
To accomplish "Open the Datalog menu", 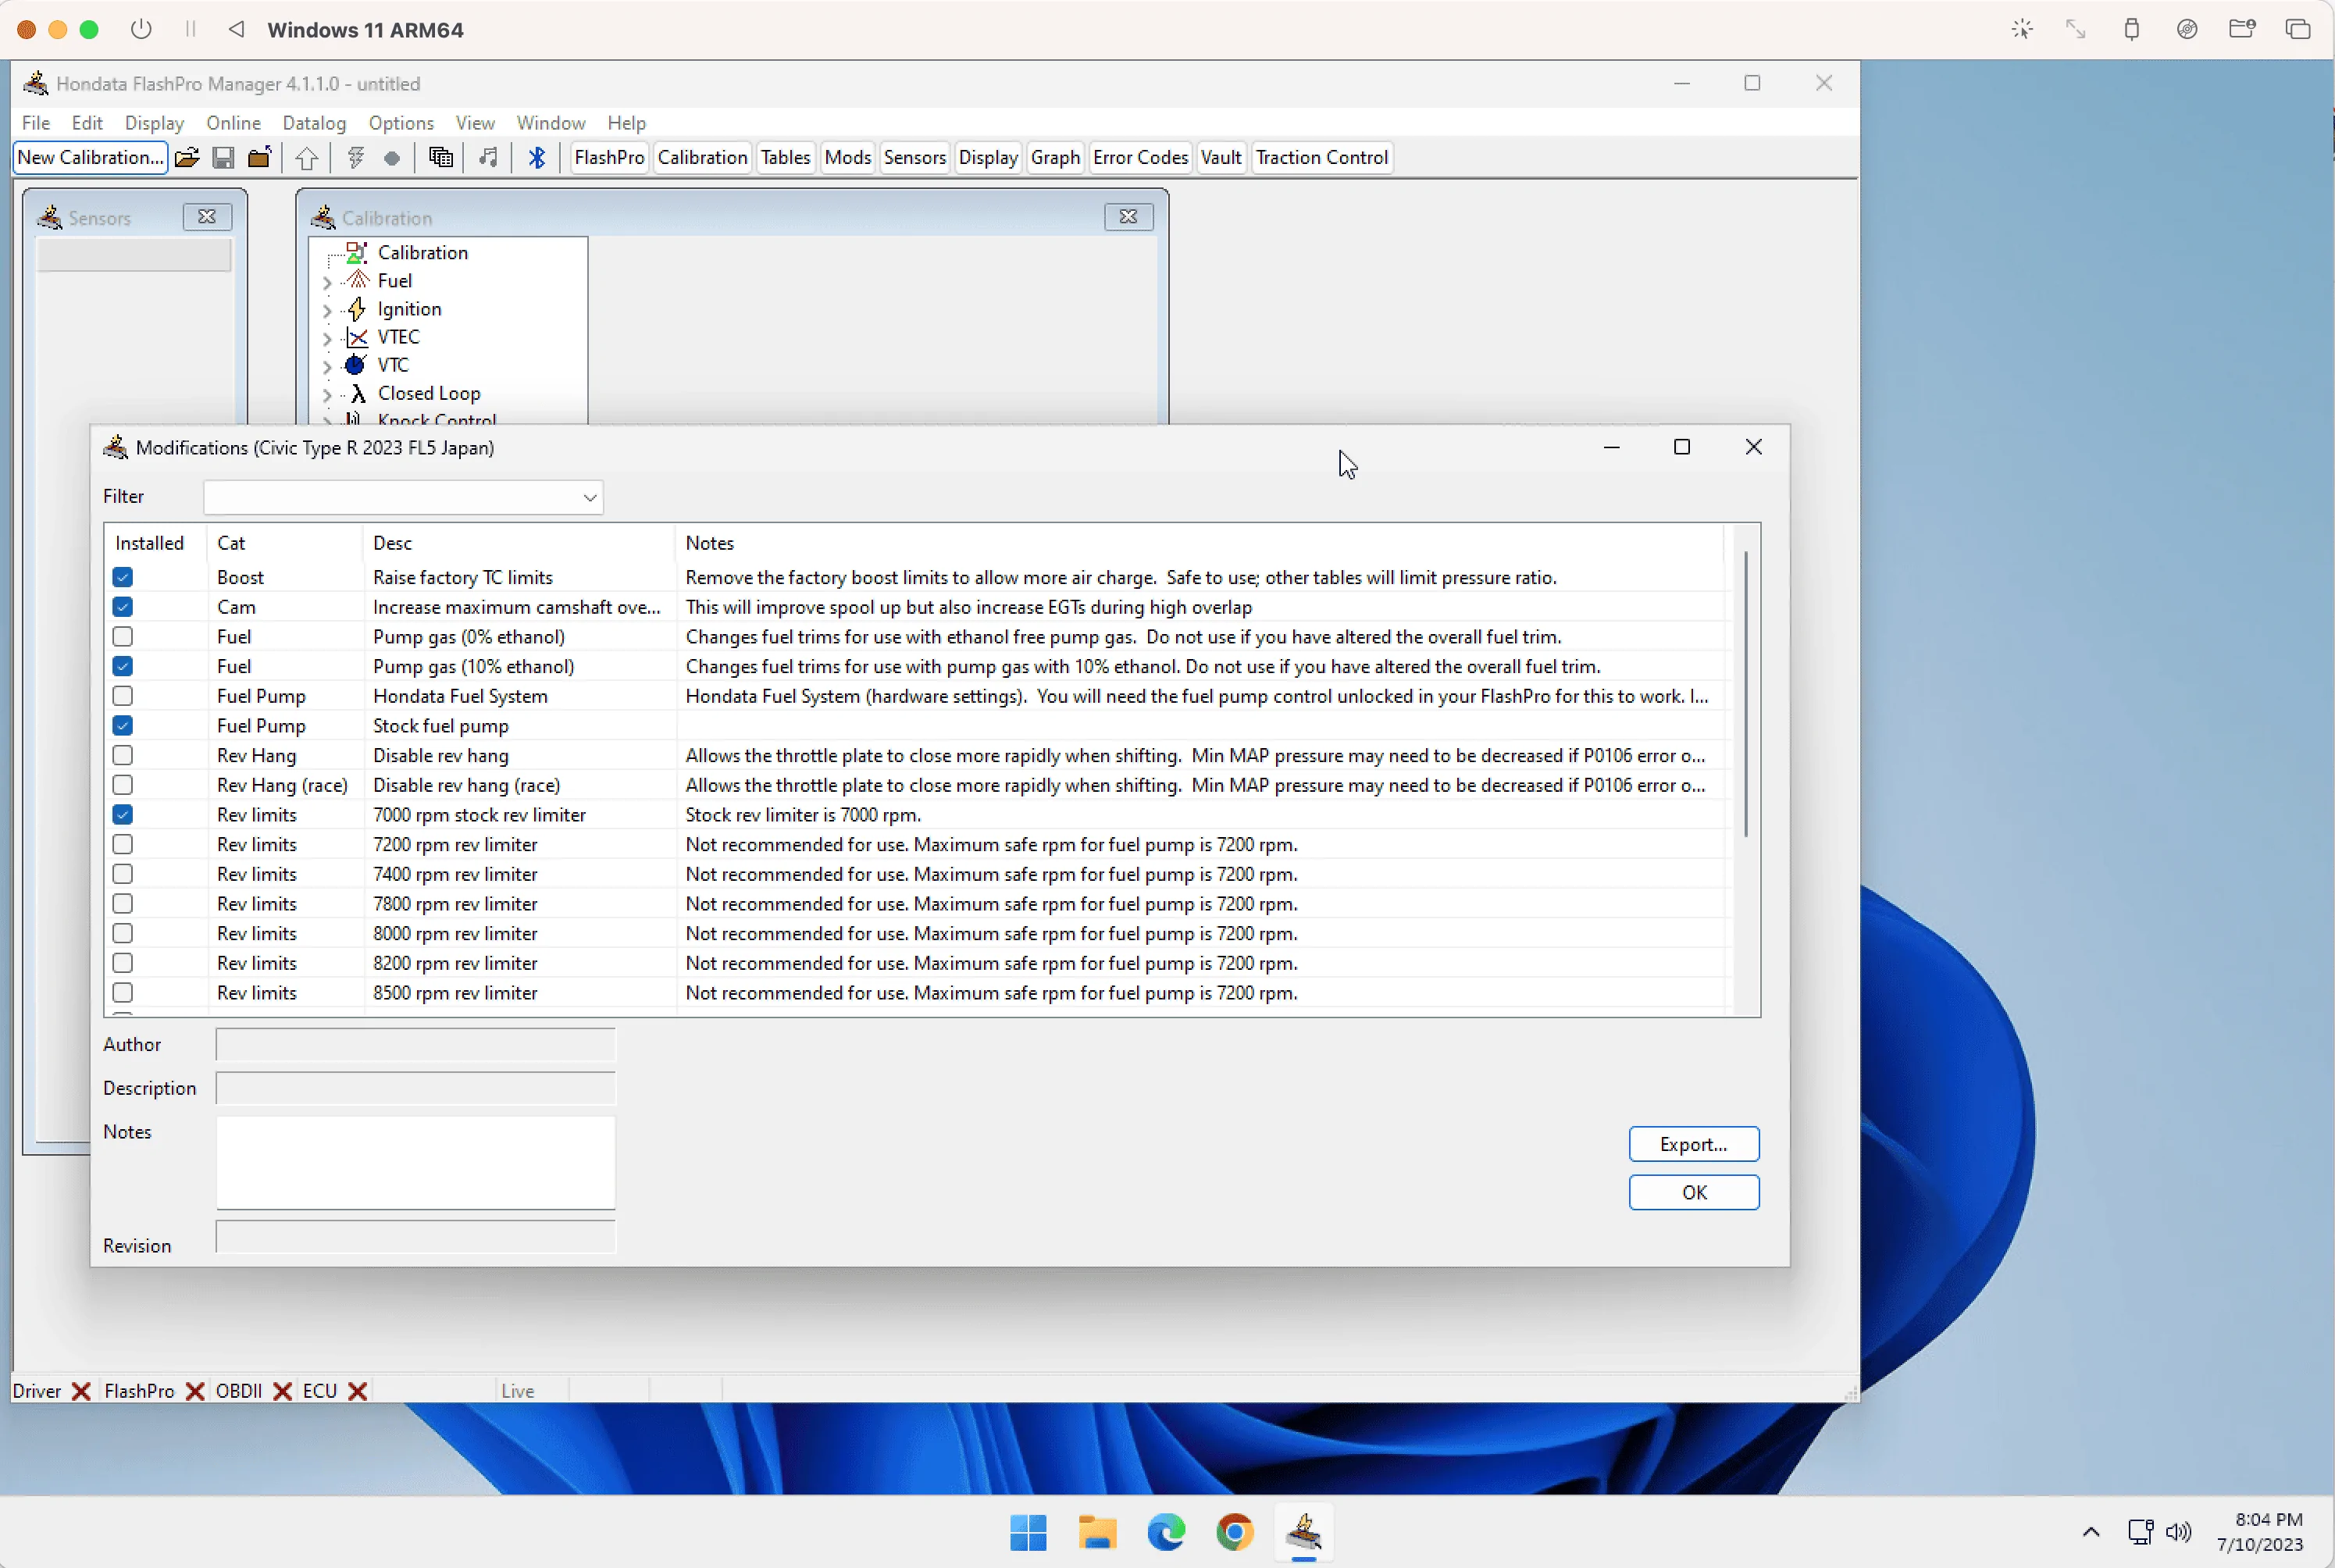I will [314, 123].
